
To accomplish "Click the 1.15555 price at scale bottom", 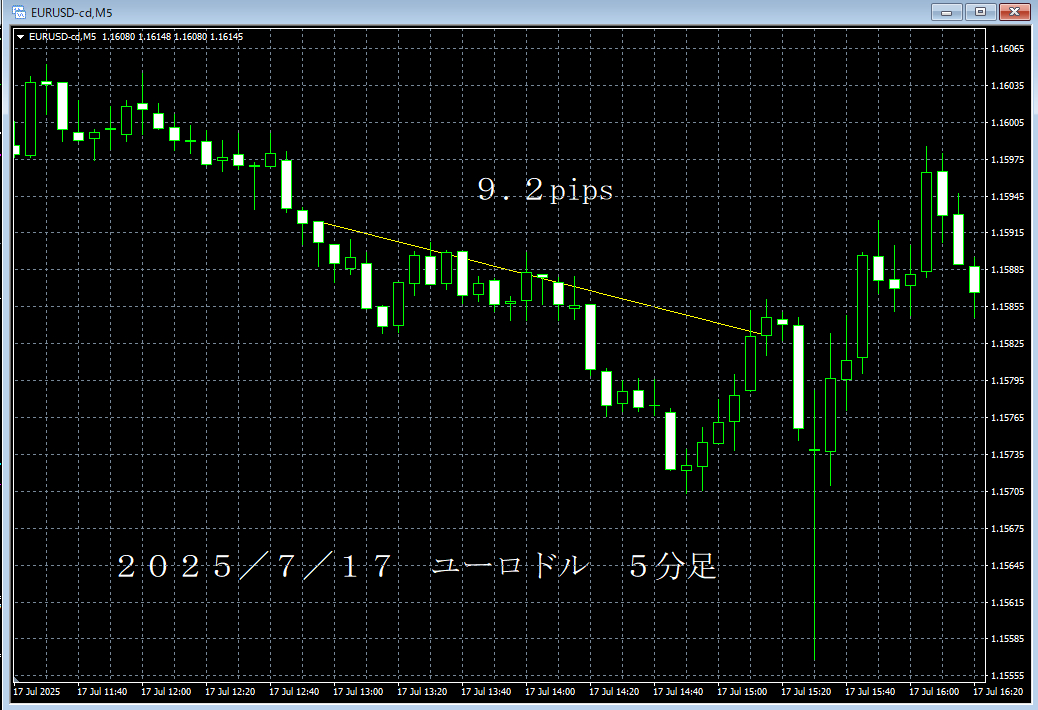I will (1006, 675).
